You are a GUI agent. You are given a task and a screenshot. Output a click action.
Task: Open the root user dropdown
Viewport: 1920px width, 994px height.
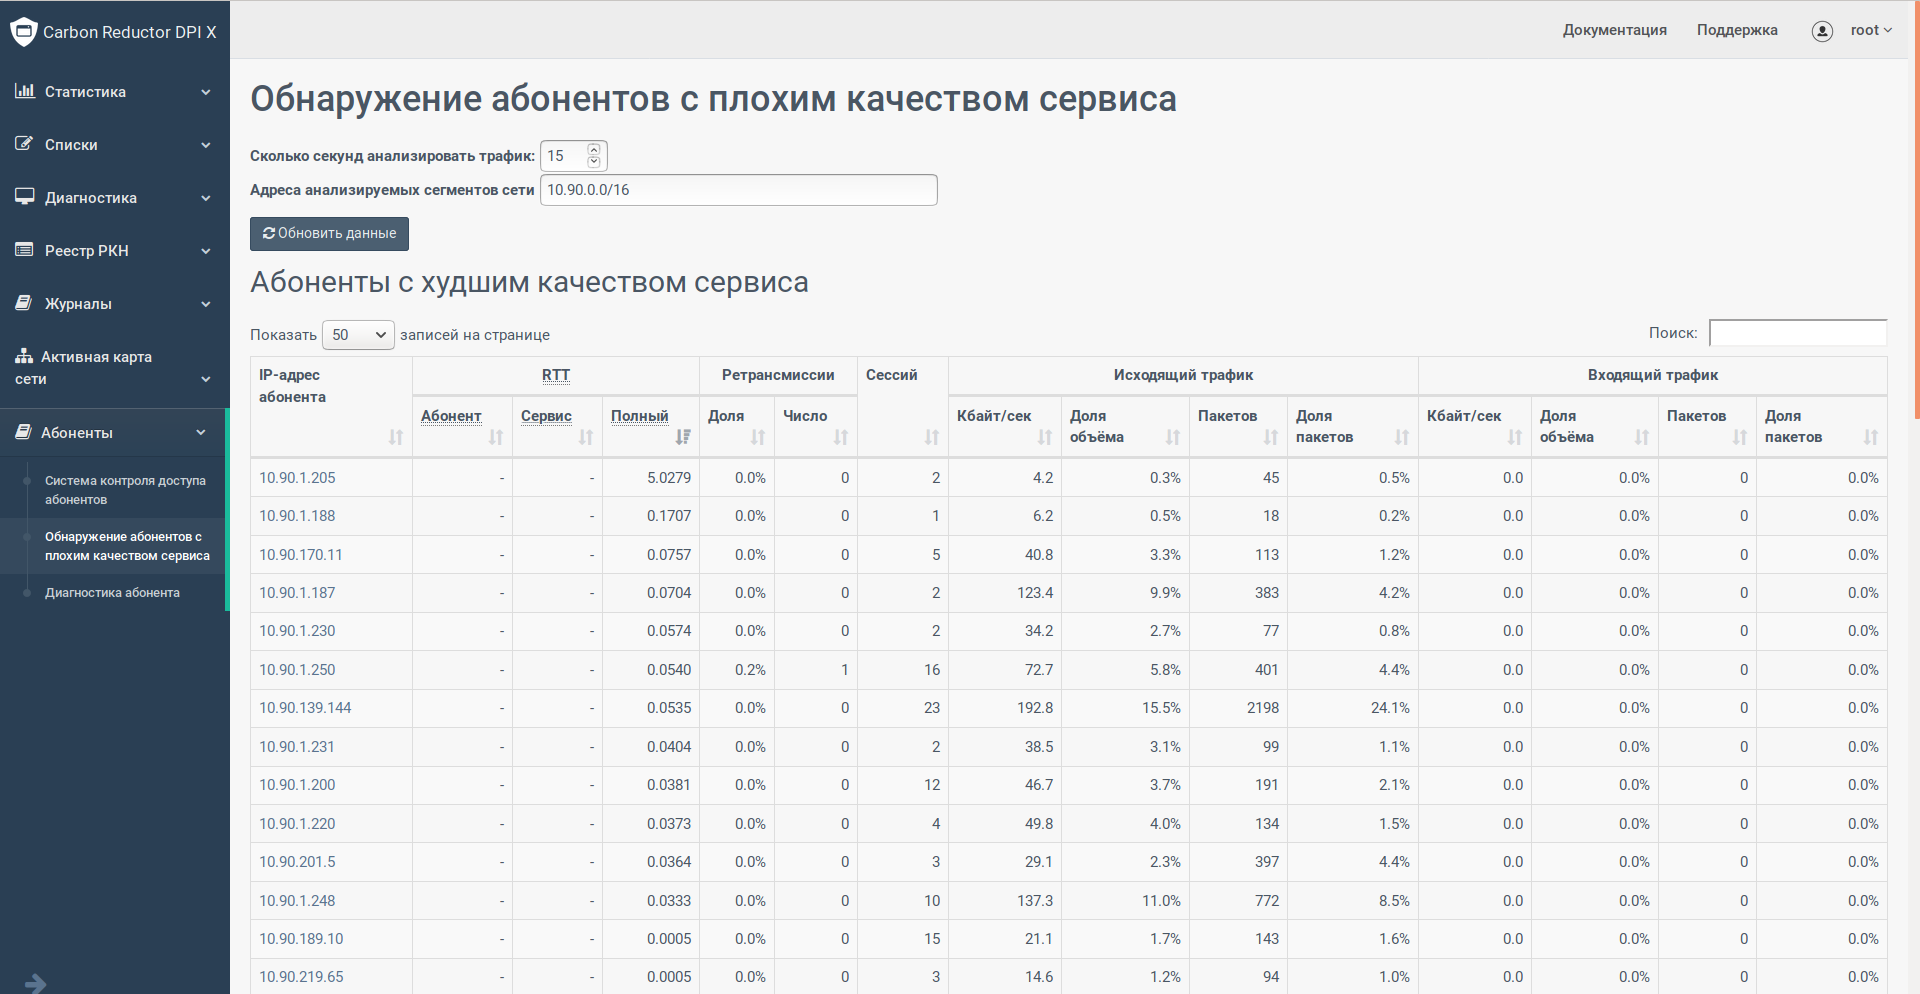(1871, 31)
